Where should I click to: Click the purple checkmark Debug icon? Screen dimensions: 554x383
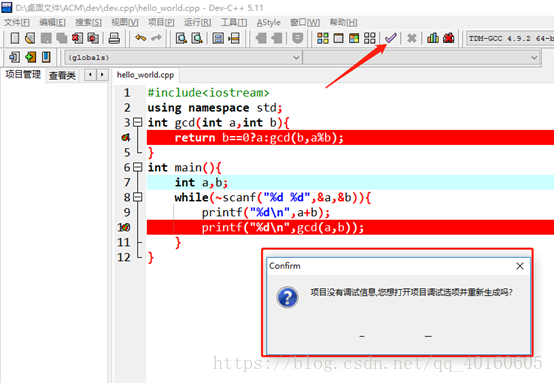(390, 38)
